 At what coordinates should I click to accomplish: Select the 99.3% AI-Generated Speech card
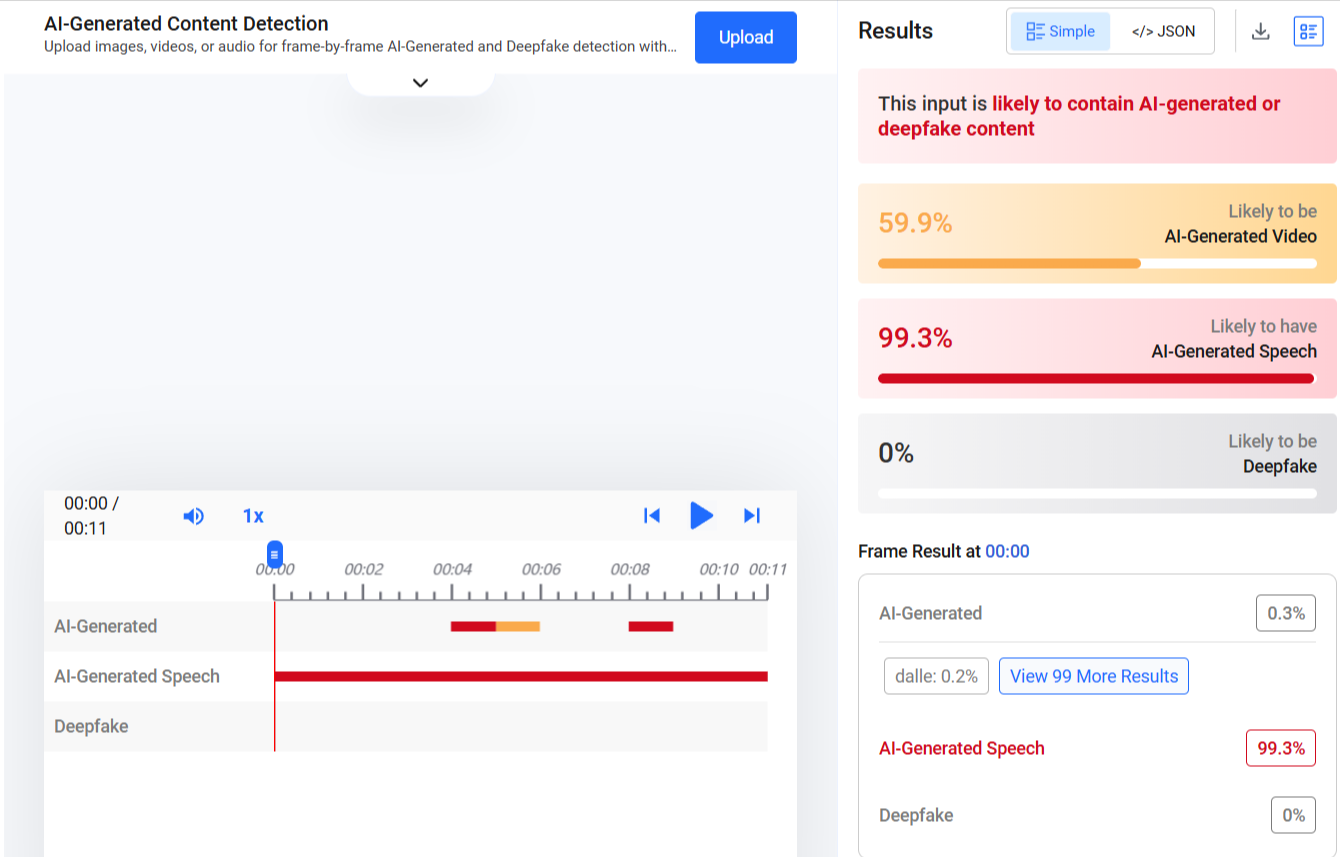[x=1097, y=348]
